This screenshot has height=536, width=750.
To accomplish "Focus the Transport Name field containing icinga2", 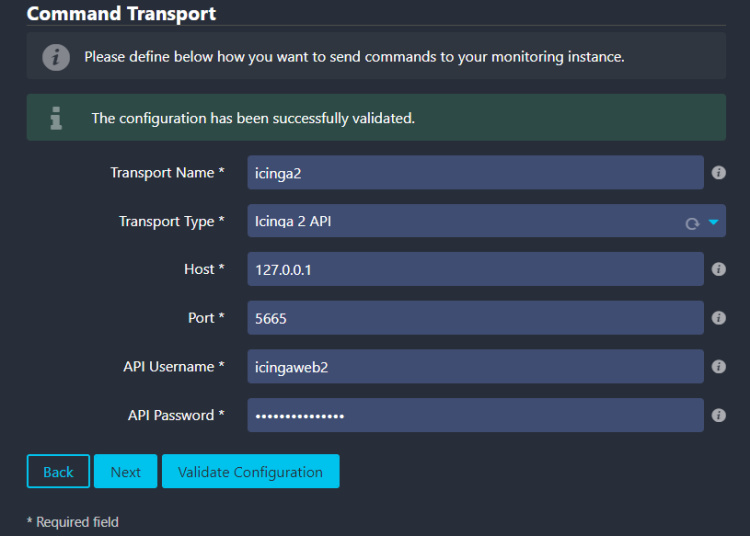I will (x=475, y=173).
